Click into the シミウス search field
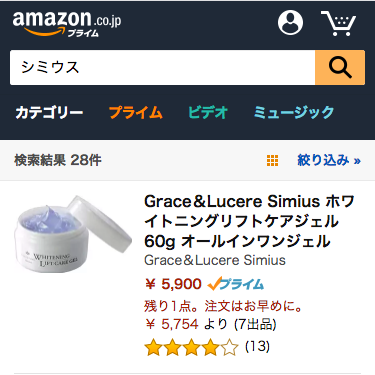The width and height of the screenshot is (375, 375). click(163, 68)
